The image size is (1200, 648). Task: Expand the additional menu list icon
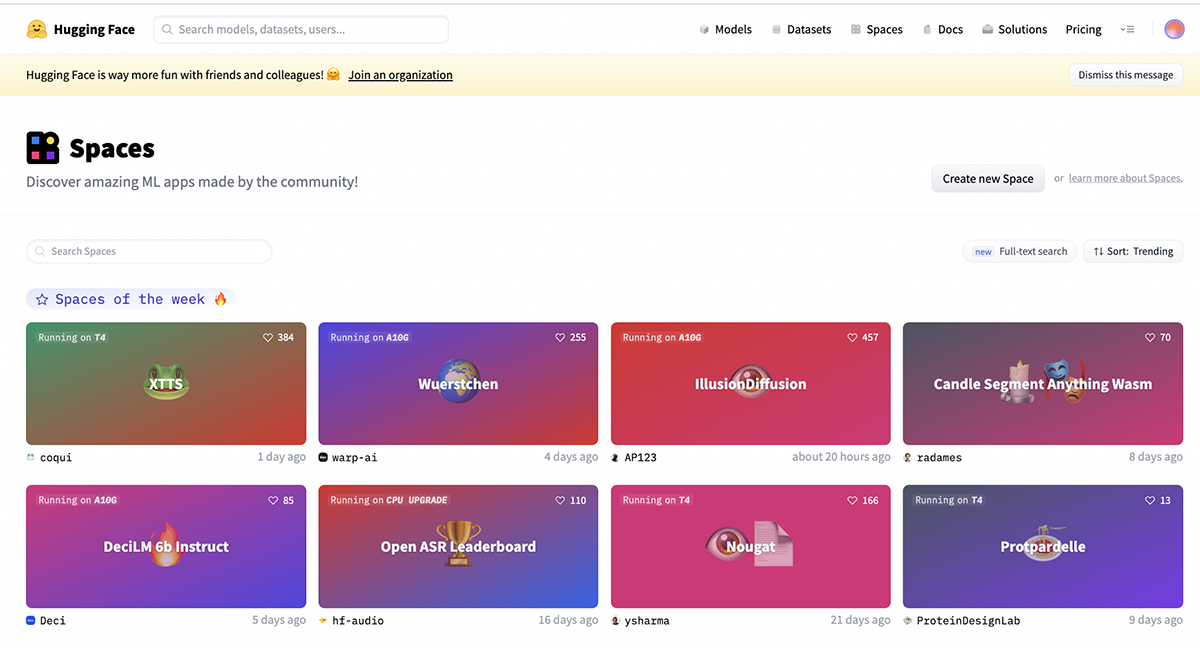pyautogui.click(x=1127, y=30)
